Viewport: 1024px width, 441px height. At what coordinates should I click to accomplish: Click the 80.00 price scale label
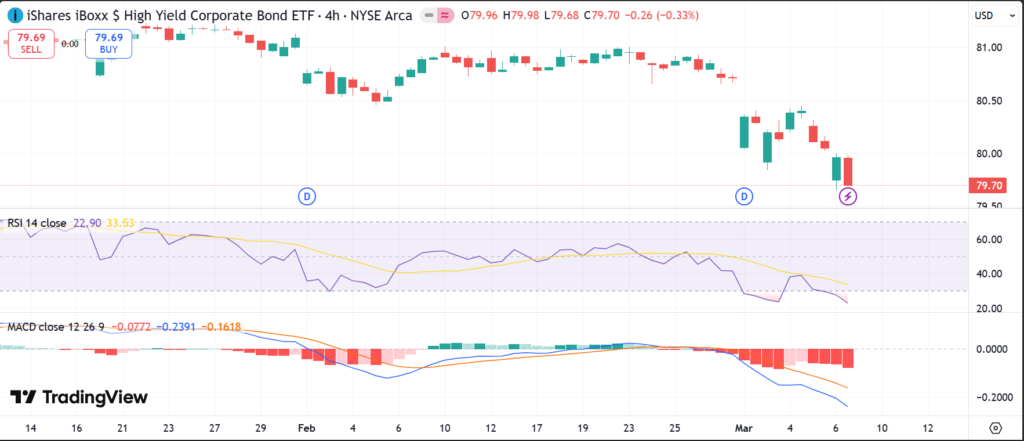tap(989, 154)
